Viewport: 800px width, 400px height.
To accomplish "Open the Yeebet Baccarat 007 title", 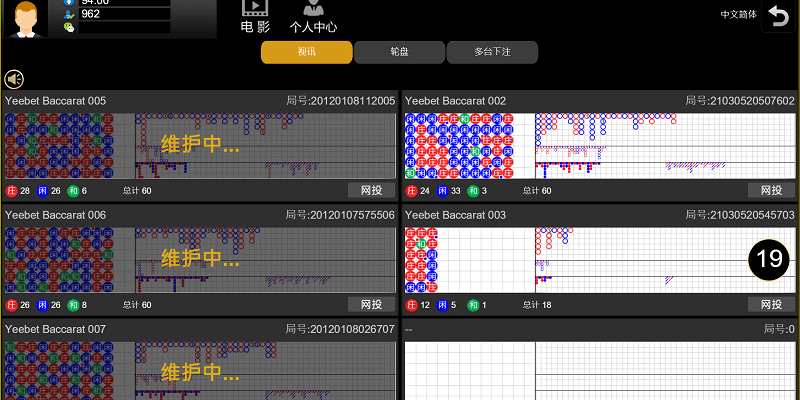I will click(56, 330).
